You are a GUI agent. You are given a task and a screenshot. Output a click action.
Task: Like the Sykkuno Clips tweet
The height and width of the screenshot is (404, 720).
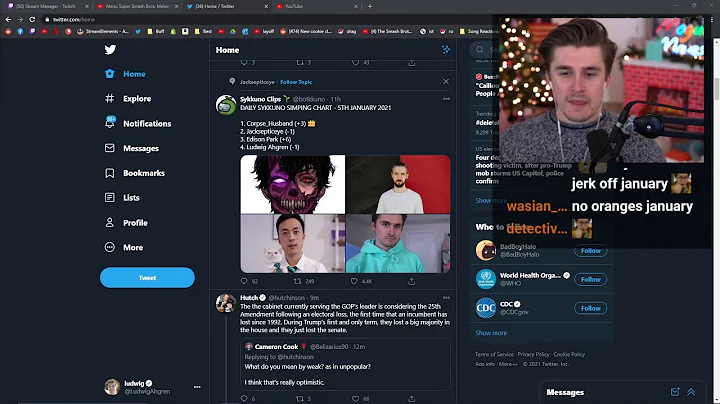click(354, 281)
